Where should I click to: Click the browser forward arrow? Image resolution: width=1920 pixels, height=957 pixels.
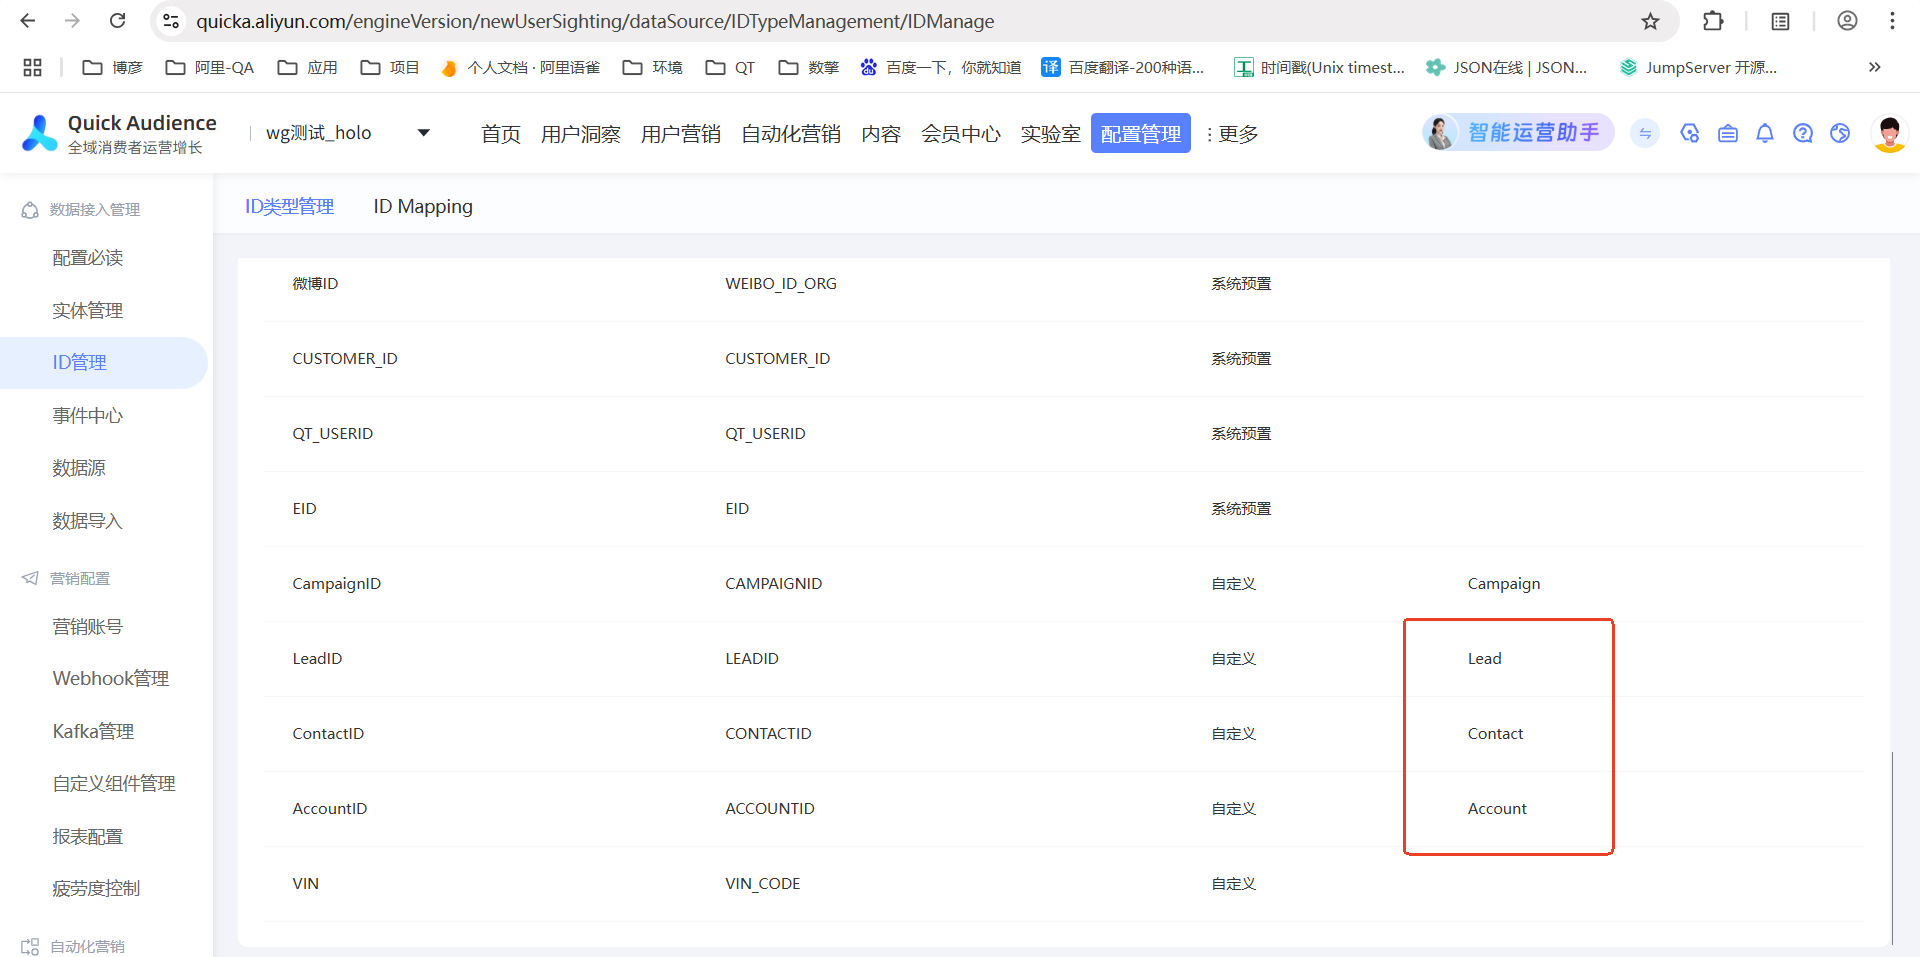(72, 21)
